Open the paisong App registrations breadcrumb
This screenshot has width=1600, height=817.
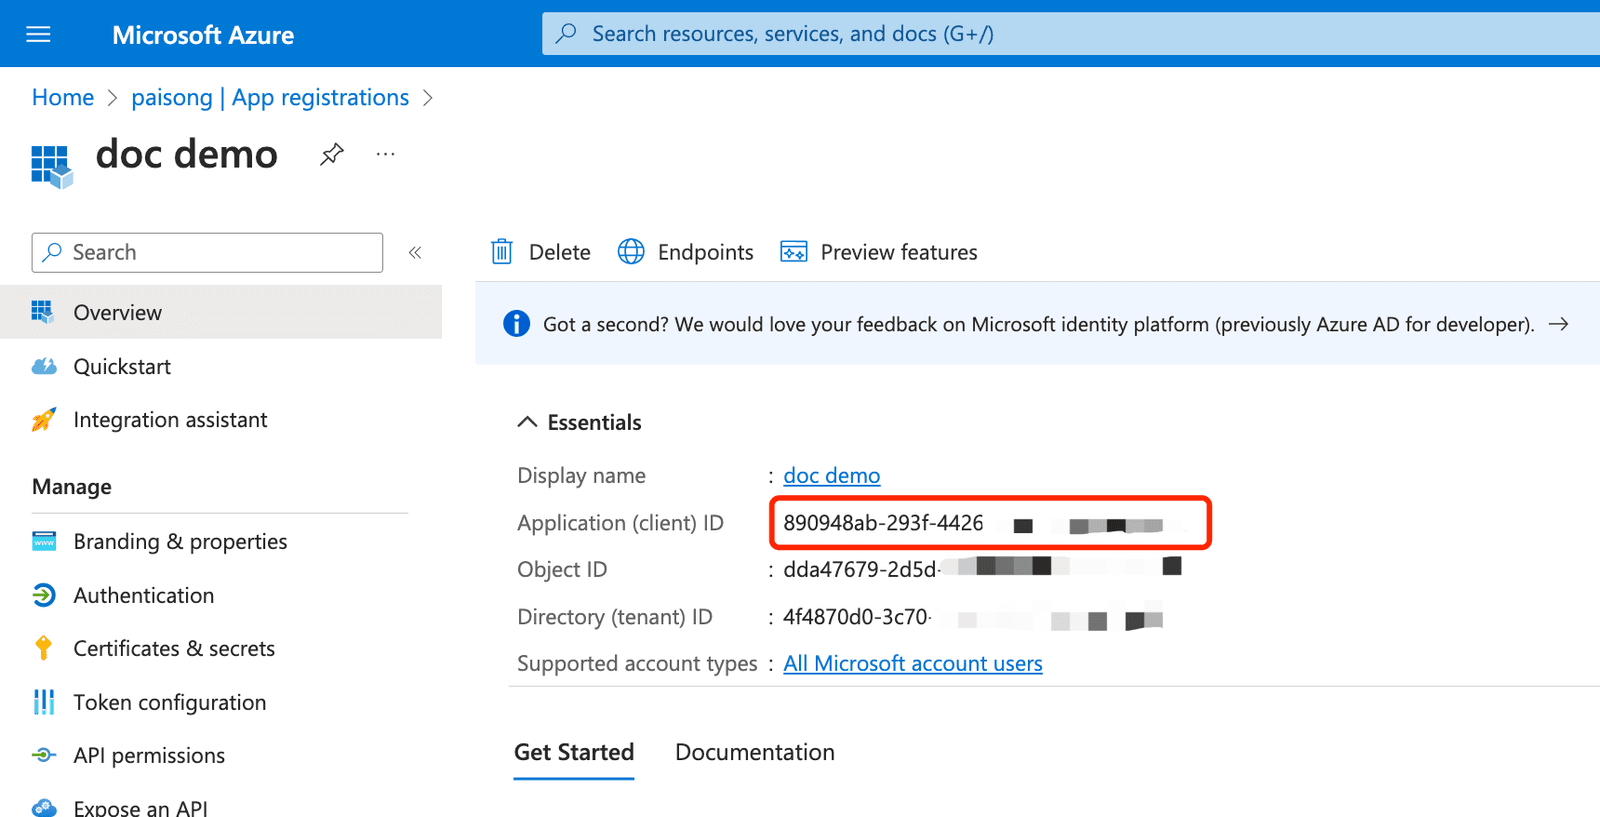(270, 97)
